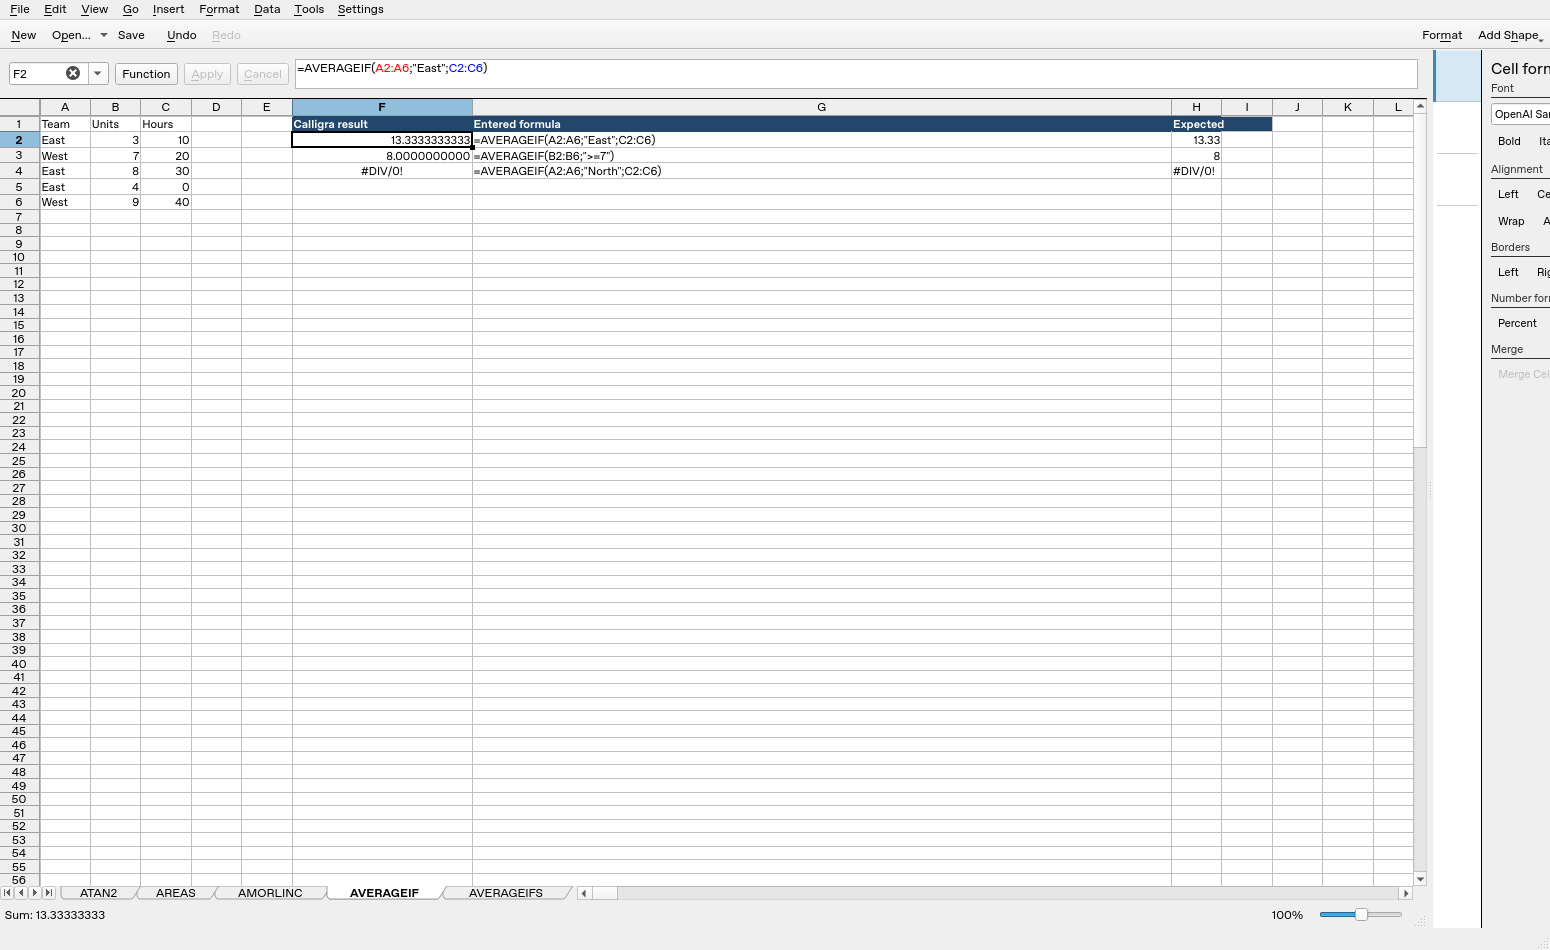This screenshot has width=1550, height=950.
Task: Select column G header
Action: coord(821,107)
